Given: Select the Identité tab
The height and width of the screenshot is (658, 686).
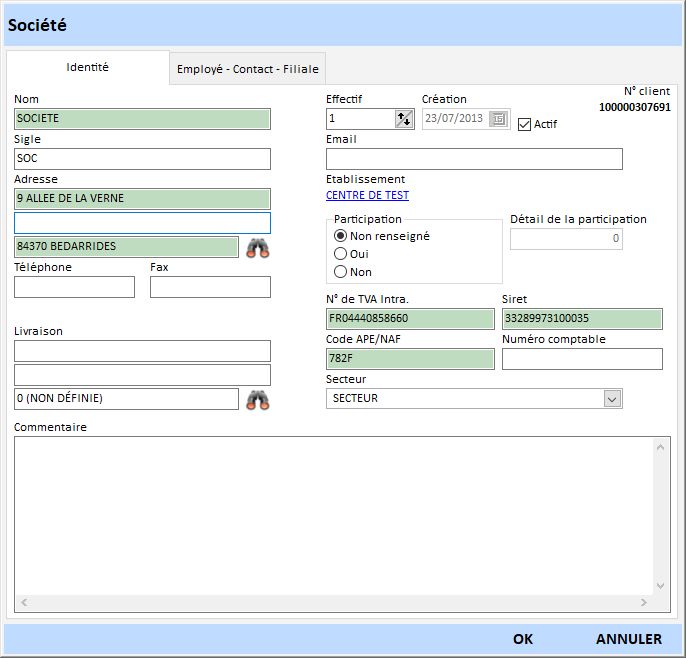Looking at the screenshot, I should [x=88, y=68].
